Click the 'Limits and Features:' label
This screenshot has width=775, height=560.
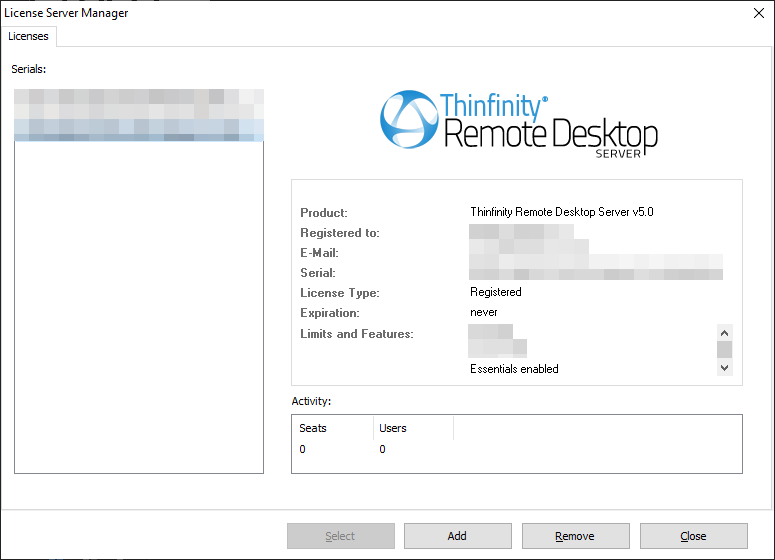coord(356,334)
